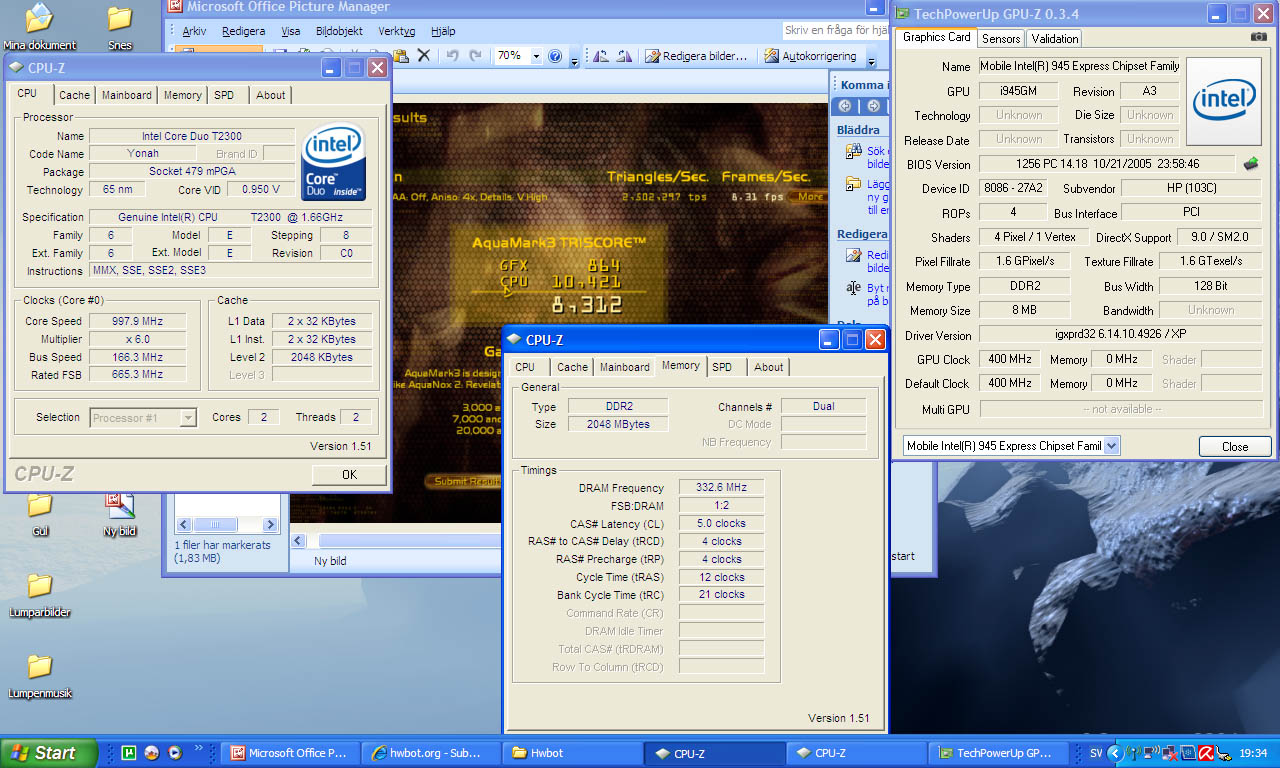The width and height of the screenshot is (1280, 768).
Task: Click Autokorrigering toolbar button
Action: [x=810, y=56]
